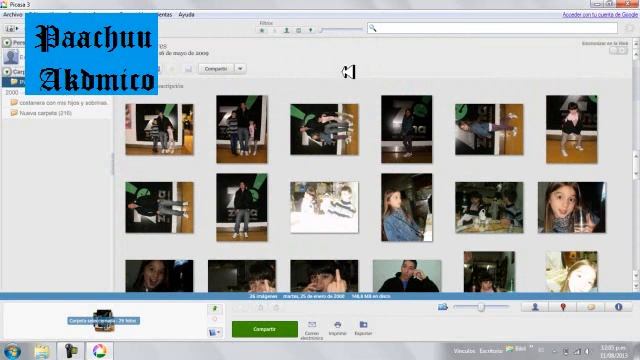Toggle the videos-only filter
The image size is (640, 360).
298,30
